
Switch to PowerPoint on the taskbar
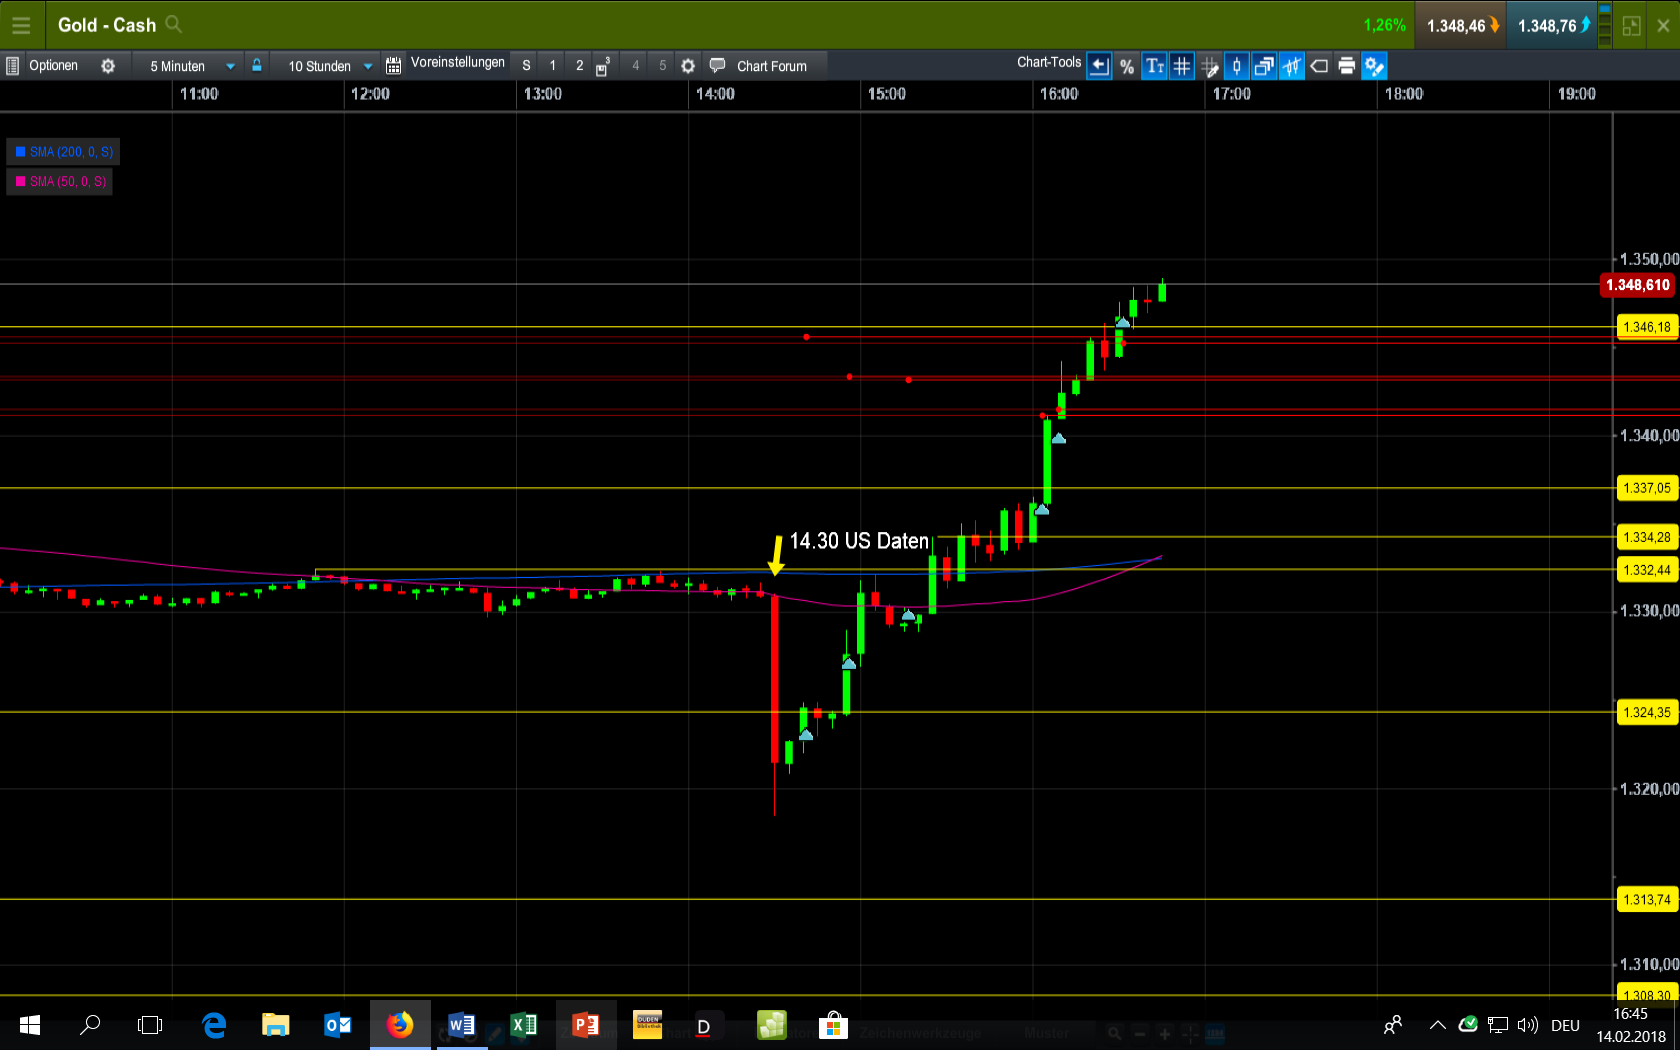[586, 1025]
